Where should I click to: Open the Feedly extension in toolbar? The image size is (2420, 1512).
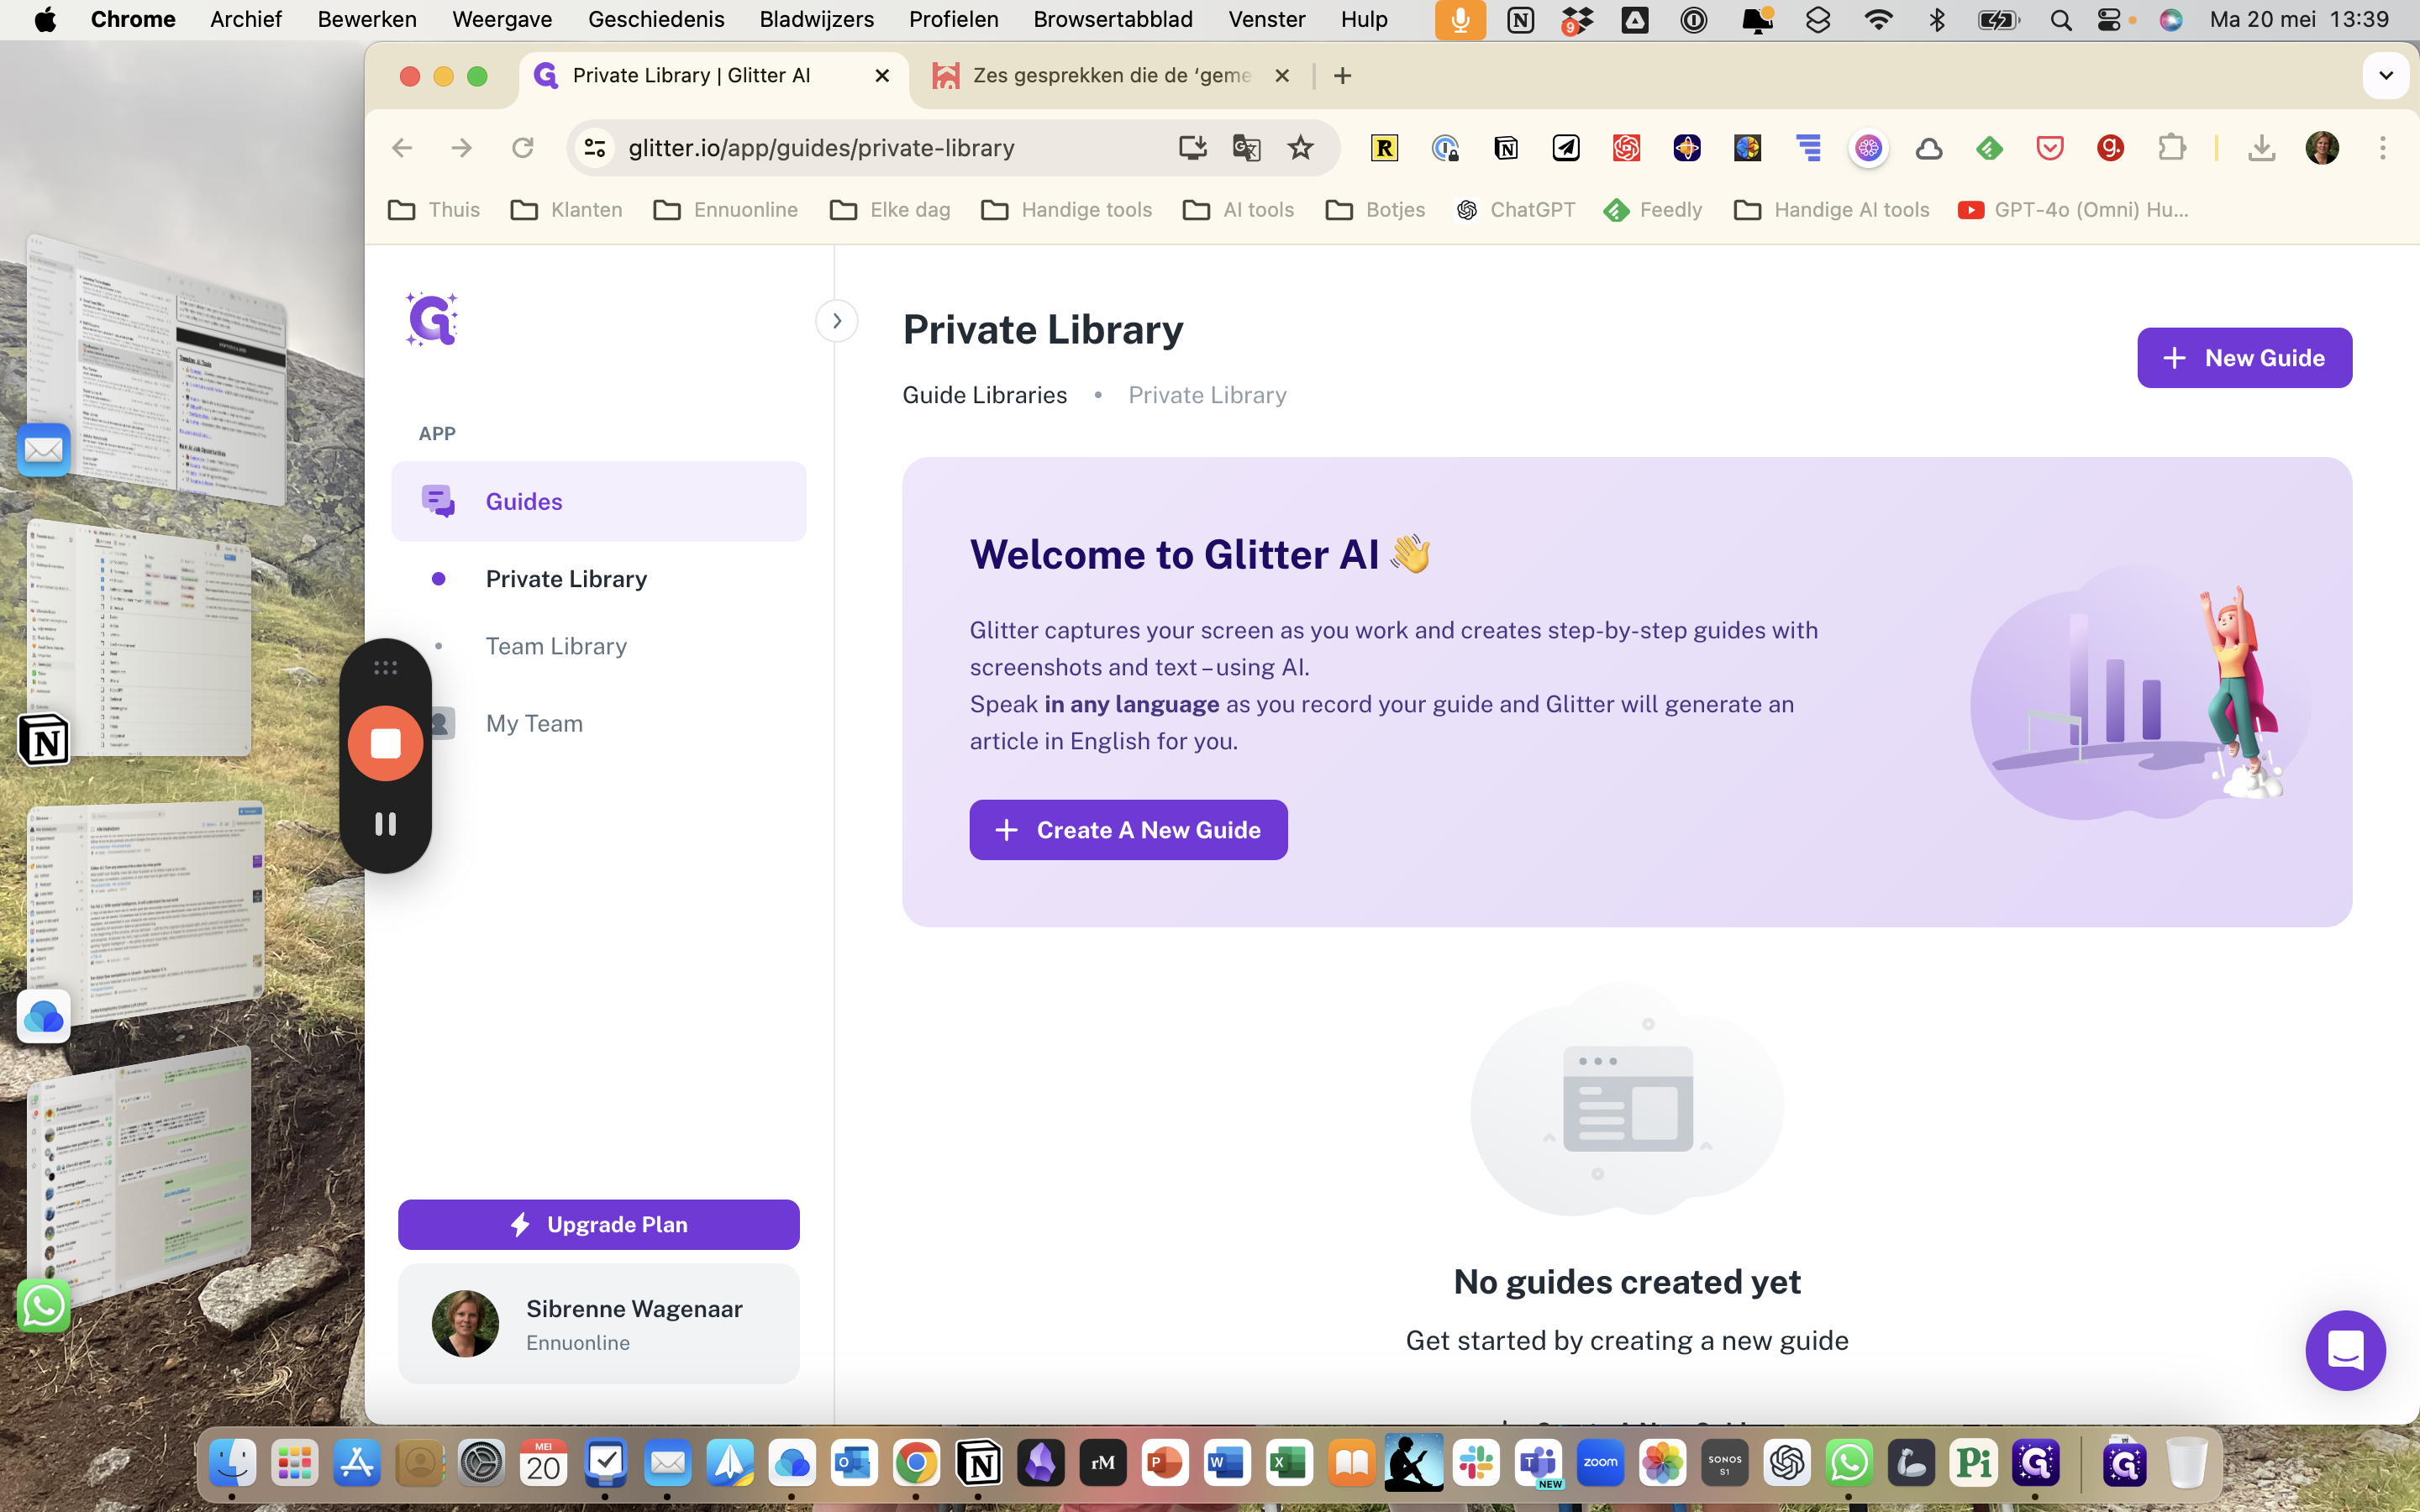[x=1989, y=148]
